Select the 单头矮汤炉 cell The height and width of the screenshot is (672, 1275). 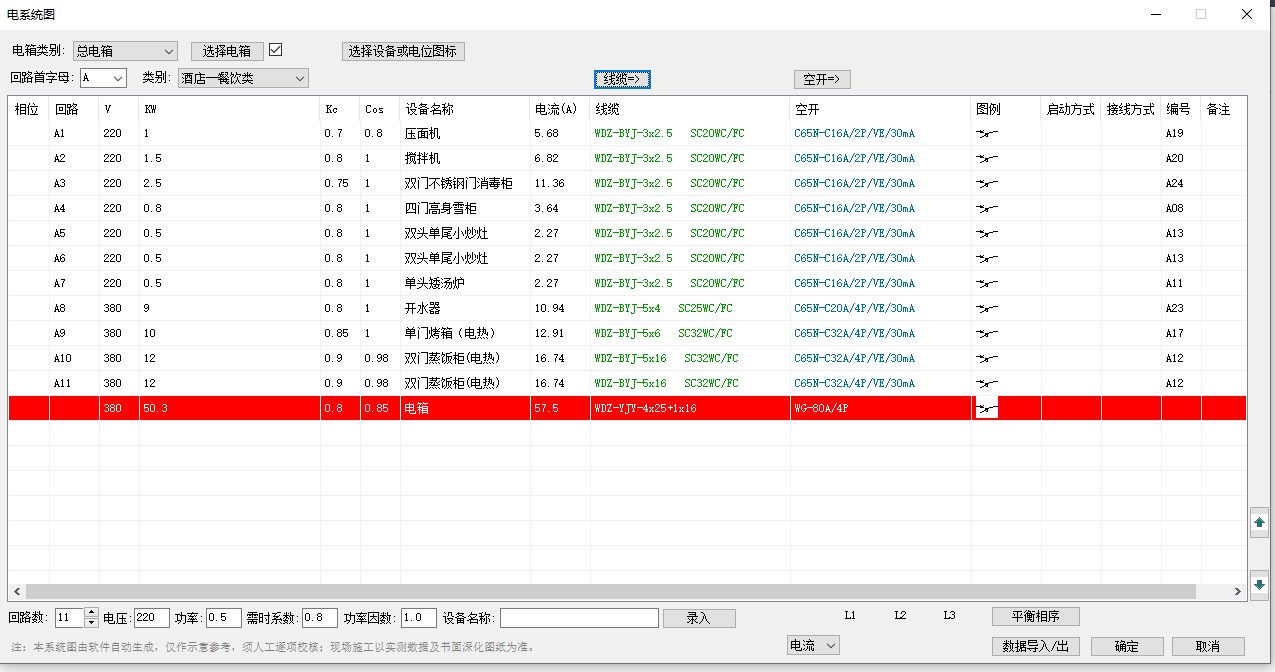pyautogui.click(x=465, y=283)
